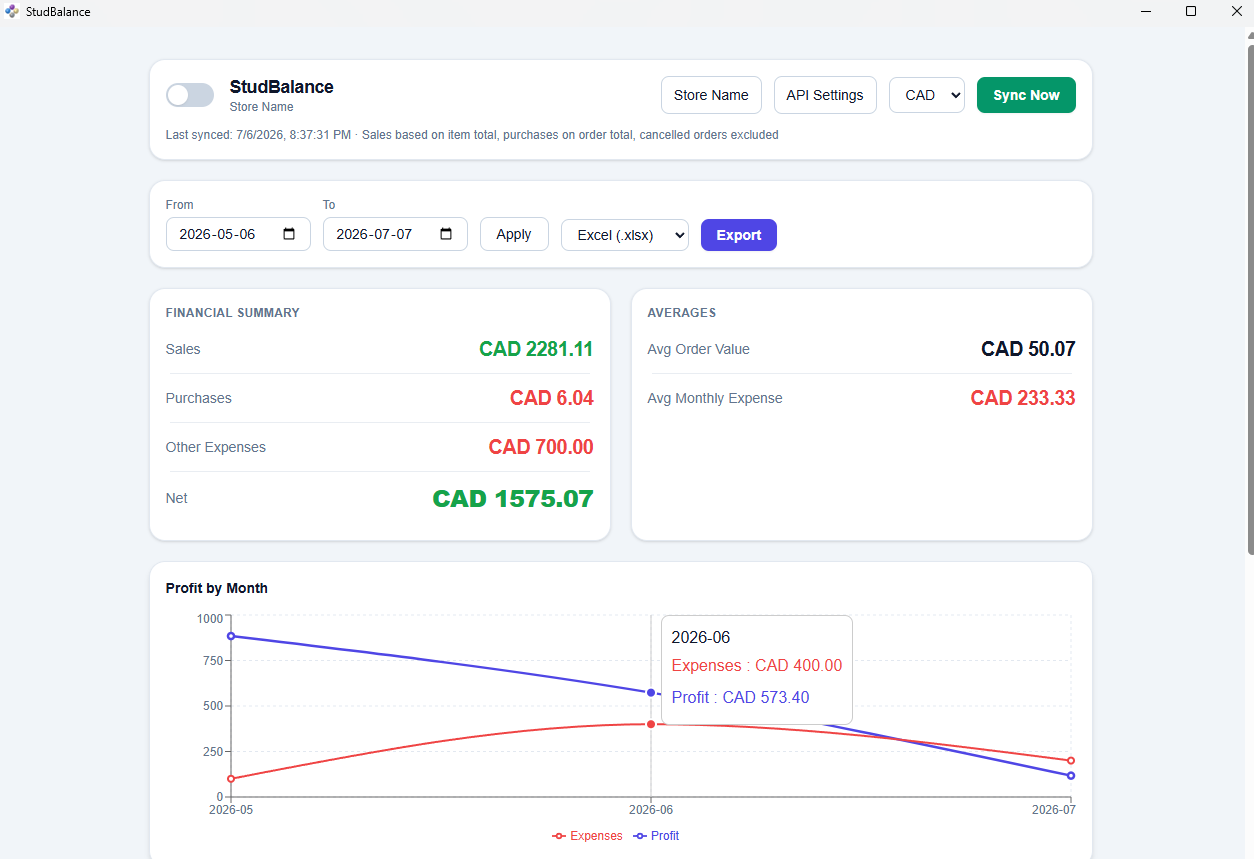The height and width of the screenshot is (859, 1254).
Task: Click the Other Expenses value CAD 700.00
Action: pos(541,447)
